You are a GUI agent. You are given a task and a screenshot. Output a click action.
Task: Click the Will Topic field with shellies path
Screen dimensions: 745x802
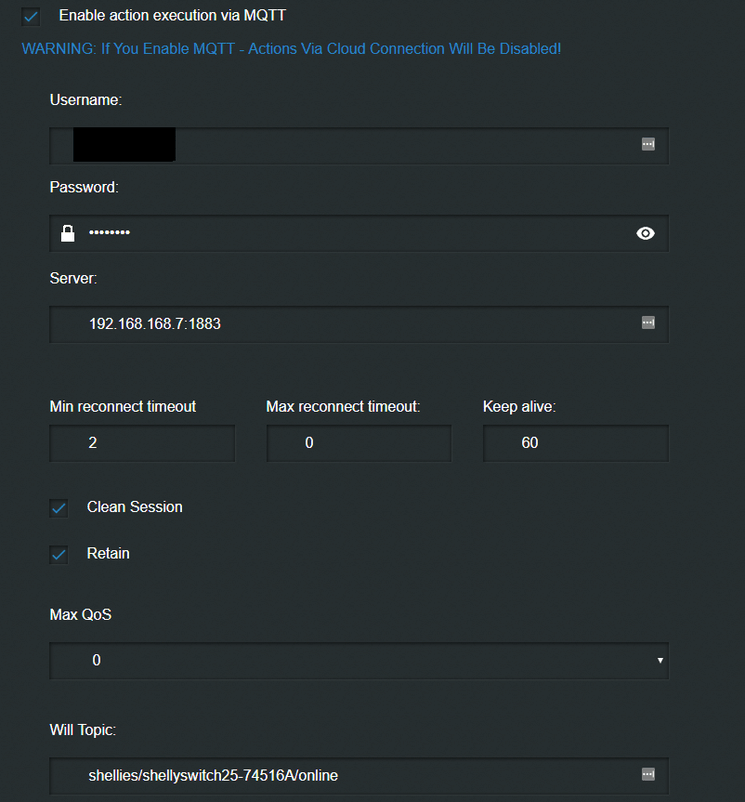tap(359, 776)
